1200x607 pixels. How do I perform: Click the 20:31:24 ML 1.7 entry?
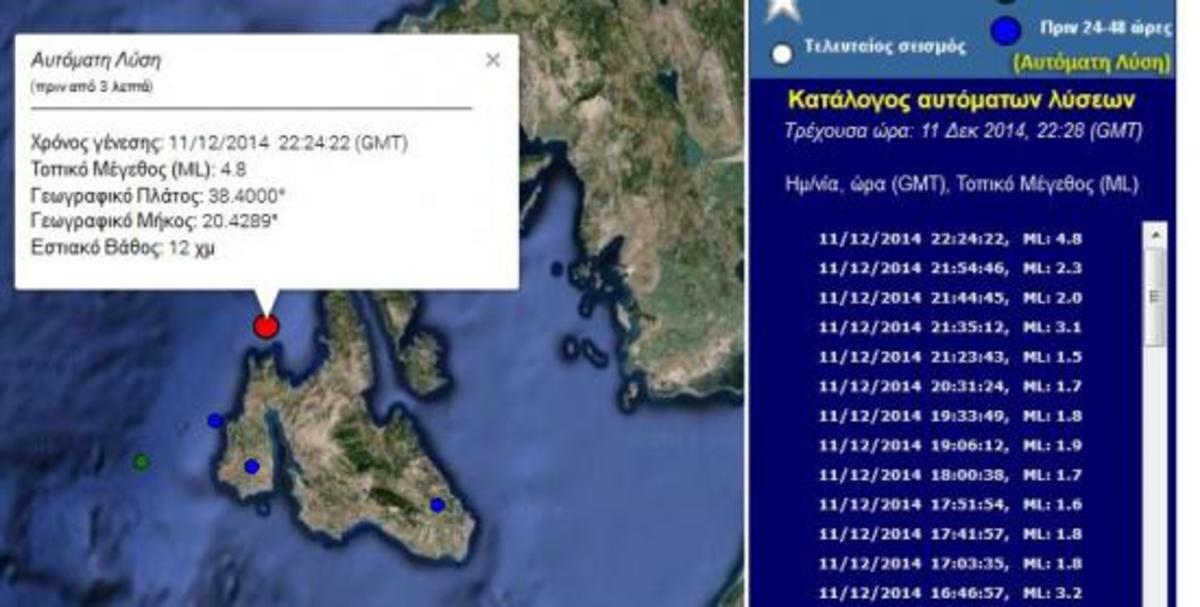pos(950,386)
